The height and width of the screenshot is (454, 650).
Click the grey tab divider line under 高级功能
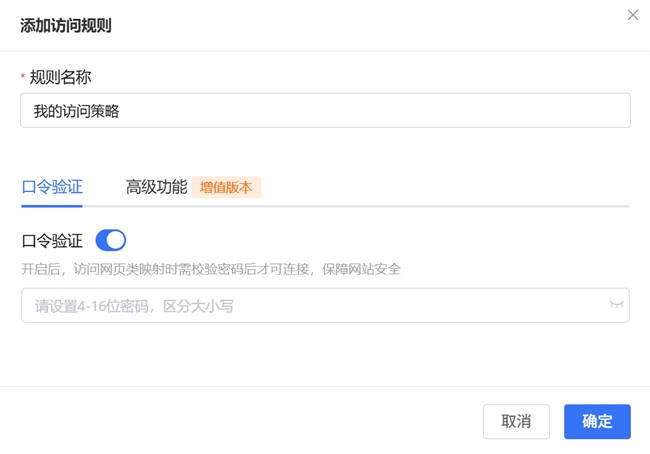[157, 206]
